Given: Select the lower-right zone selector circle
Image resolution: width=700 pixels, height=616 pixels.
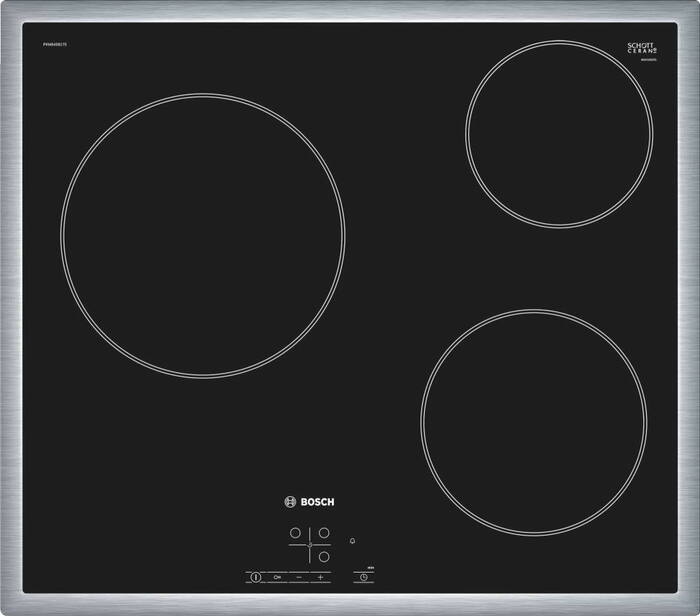Looking at the screenshot, I should point(324,556).
